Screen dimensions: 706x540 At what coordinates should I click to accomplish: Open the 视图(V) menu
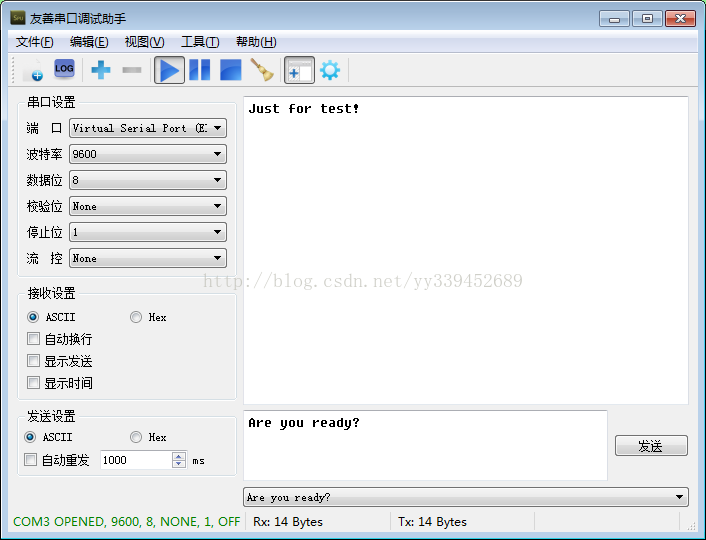[144, 42]
